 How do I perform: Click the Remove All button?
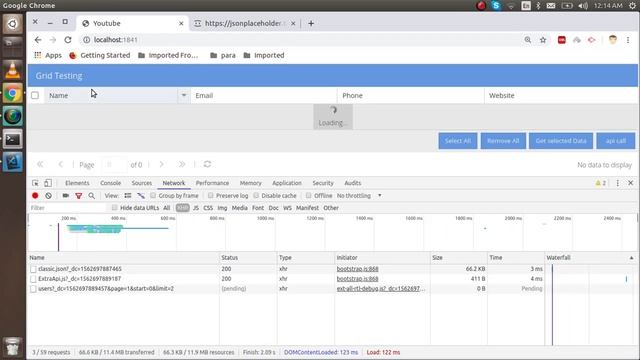click(x=503, y=141)
